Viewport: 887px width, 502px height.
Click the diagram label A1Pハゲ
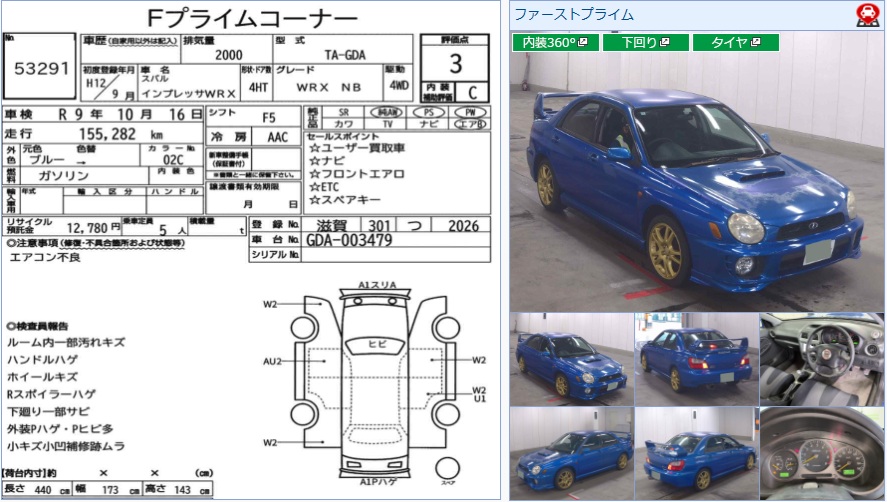click(x=378, y=482)
